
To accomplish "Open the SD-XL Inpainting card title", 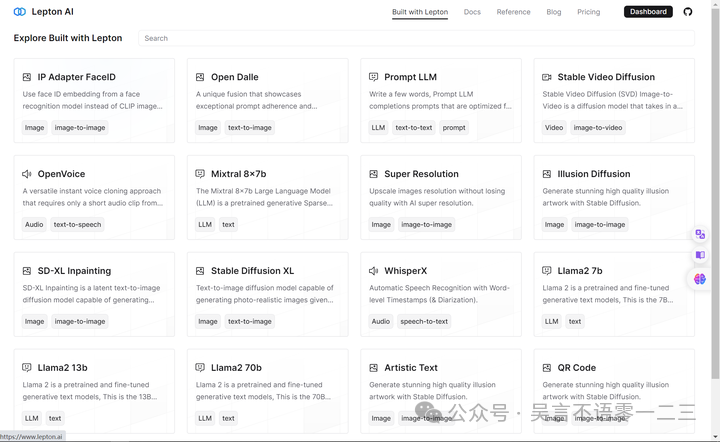I will [74, 271].
